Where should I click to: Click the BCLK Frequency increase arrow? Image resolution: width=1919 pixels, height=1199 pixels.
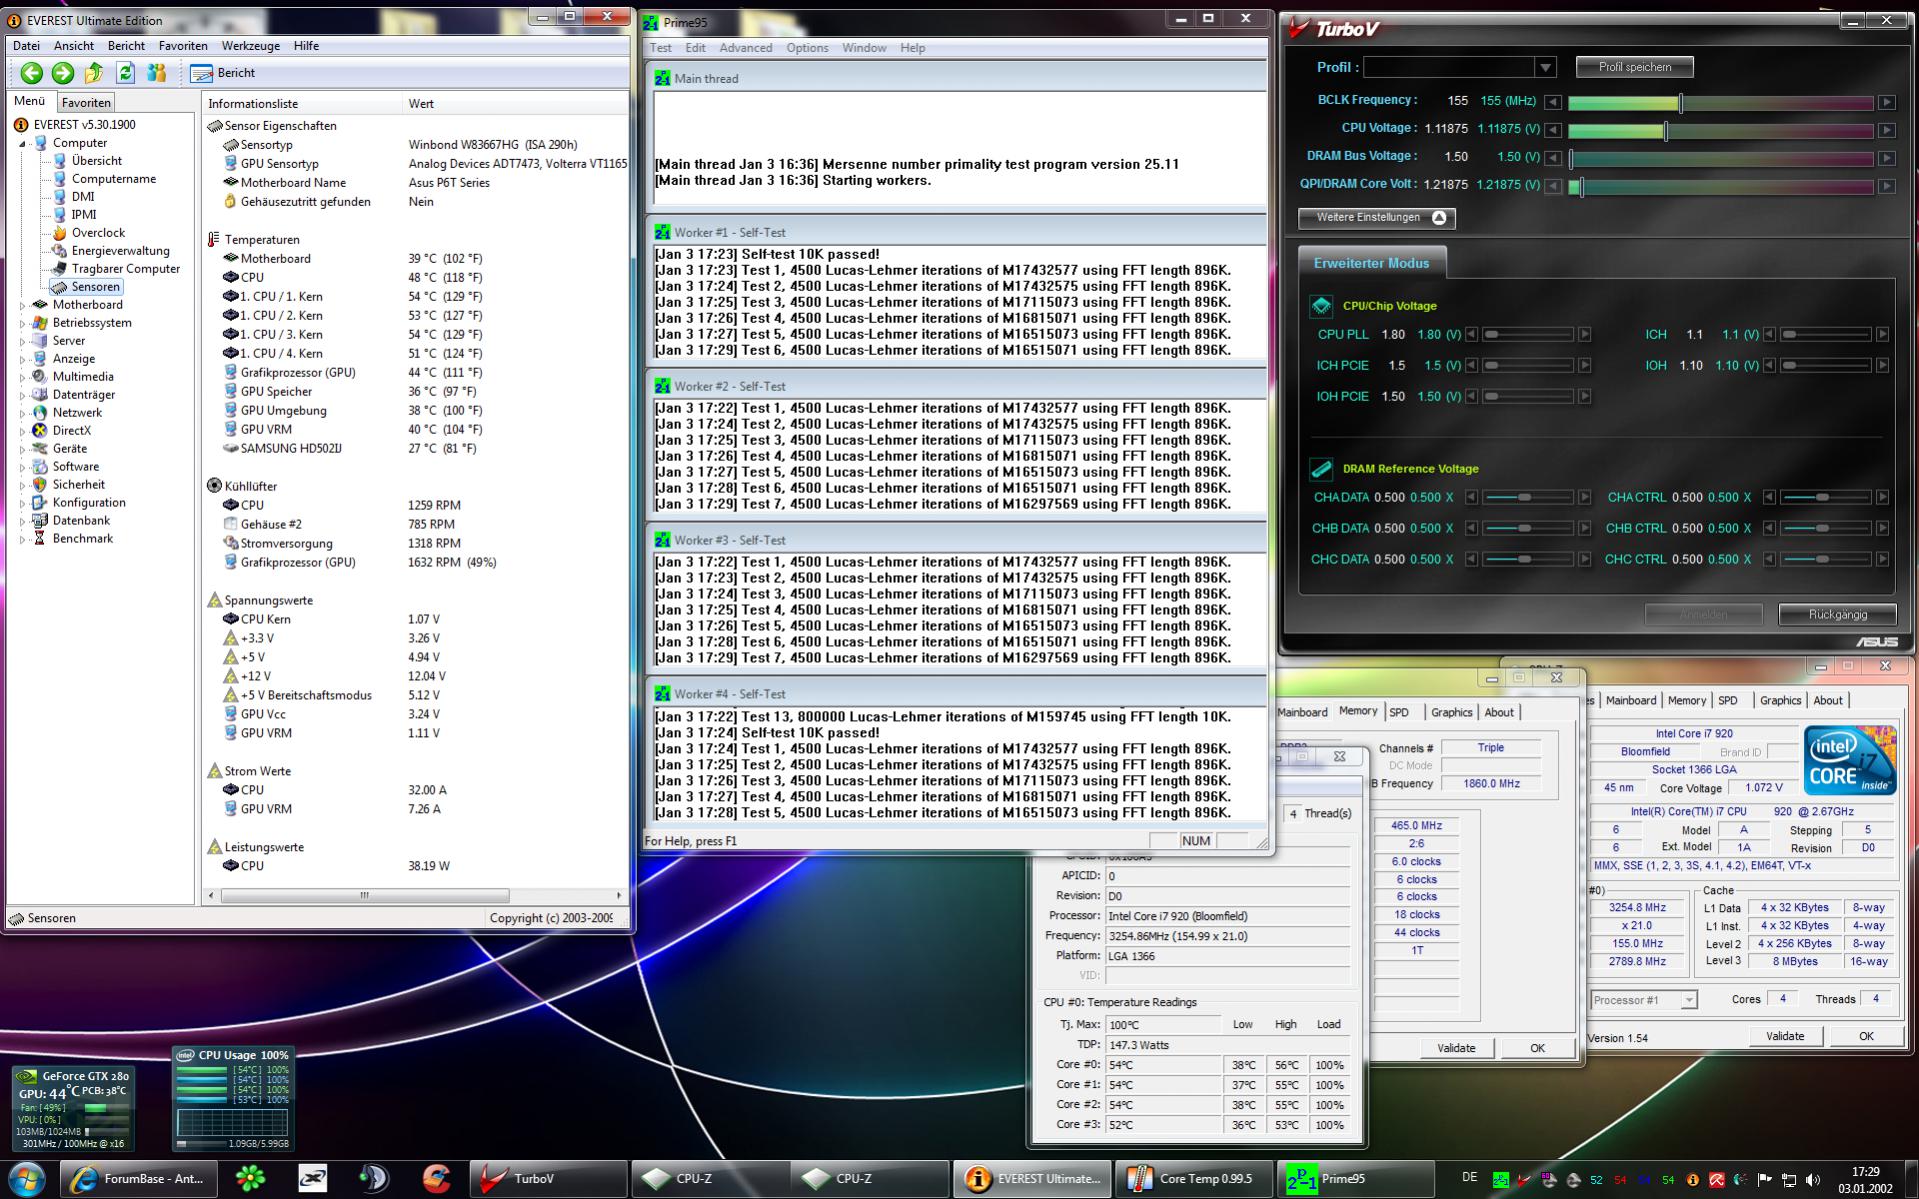click(x=1886, y=102)
